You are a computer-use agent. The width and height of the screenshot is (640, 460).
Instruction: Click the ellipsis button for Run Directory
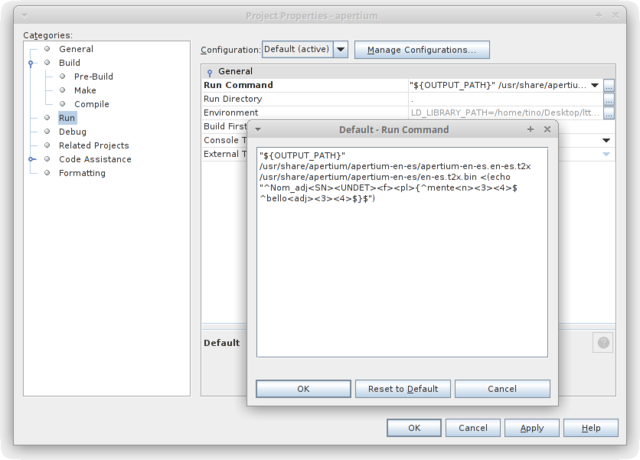[609, 99]
